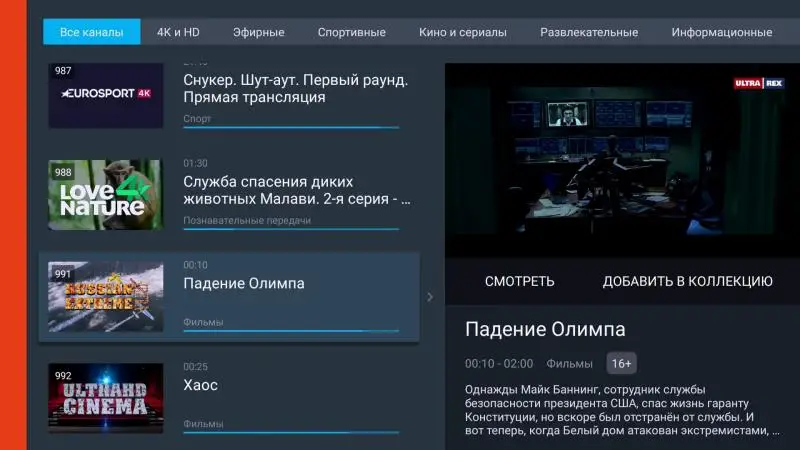800x450 pixels.
Task: Select the Снукер. Шут-аут program title
Action: [295, 88]
